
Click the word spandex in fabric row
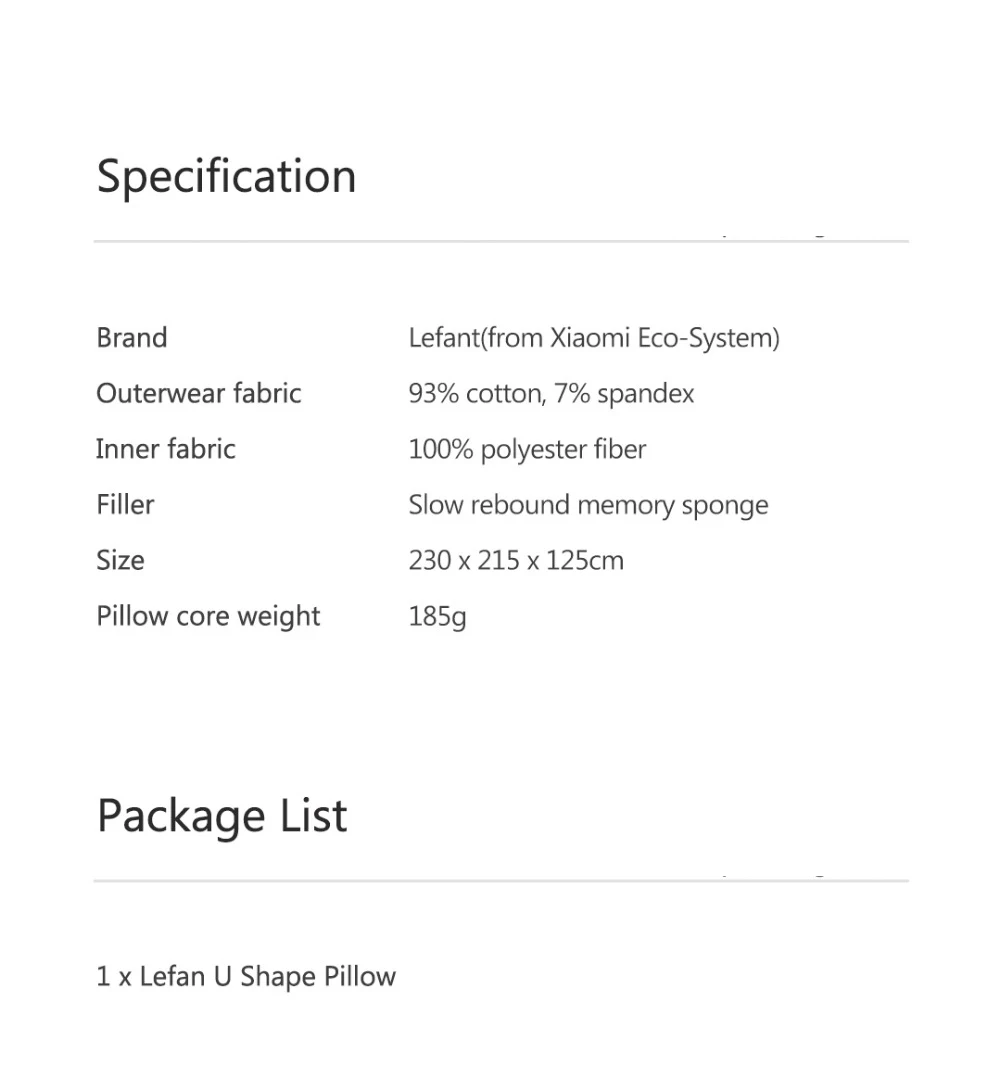pyautogui.click(x=646, y=395)
